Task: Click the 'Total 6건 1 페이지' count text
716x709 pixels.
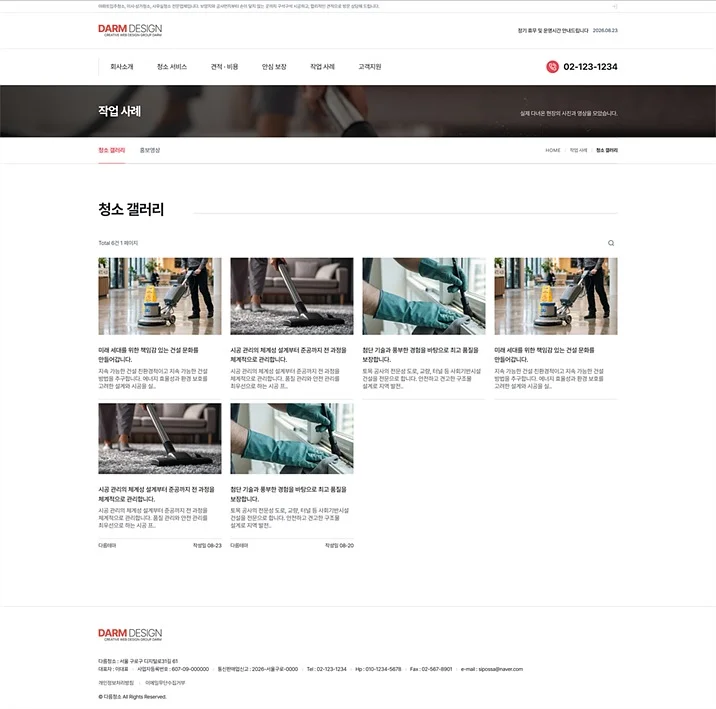Action: pyautogui.click(x=118, y=243)
